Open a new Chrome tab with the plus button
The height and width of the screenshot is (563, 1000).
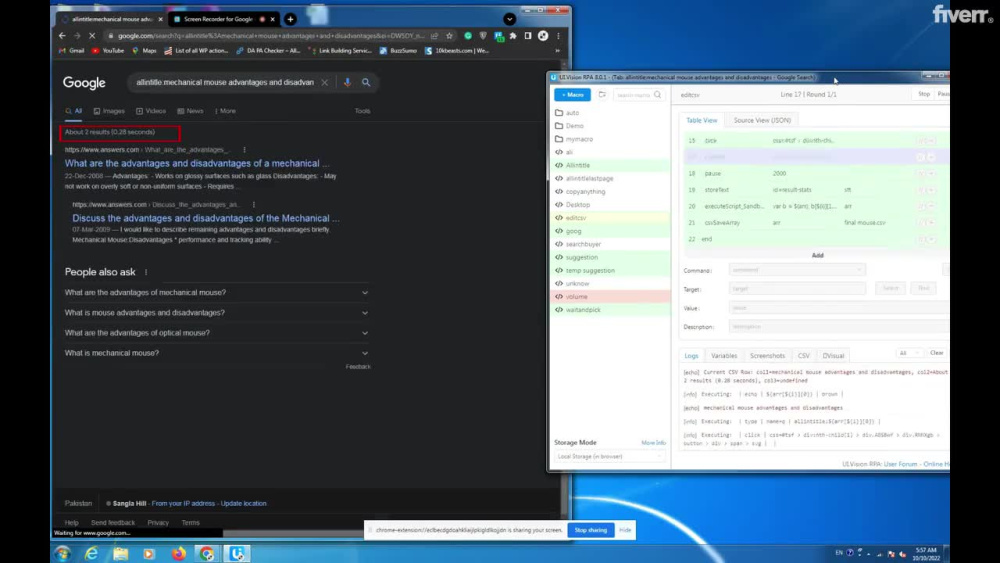tap(290, 19)
